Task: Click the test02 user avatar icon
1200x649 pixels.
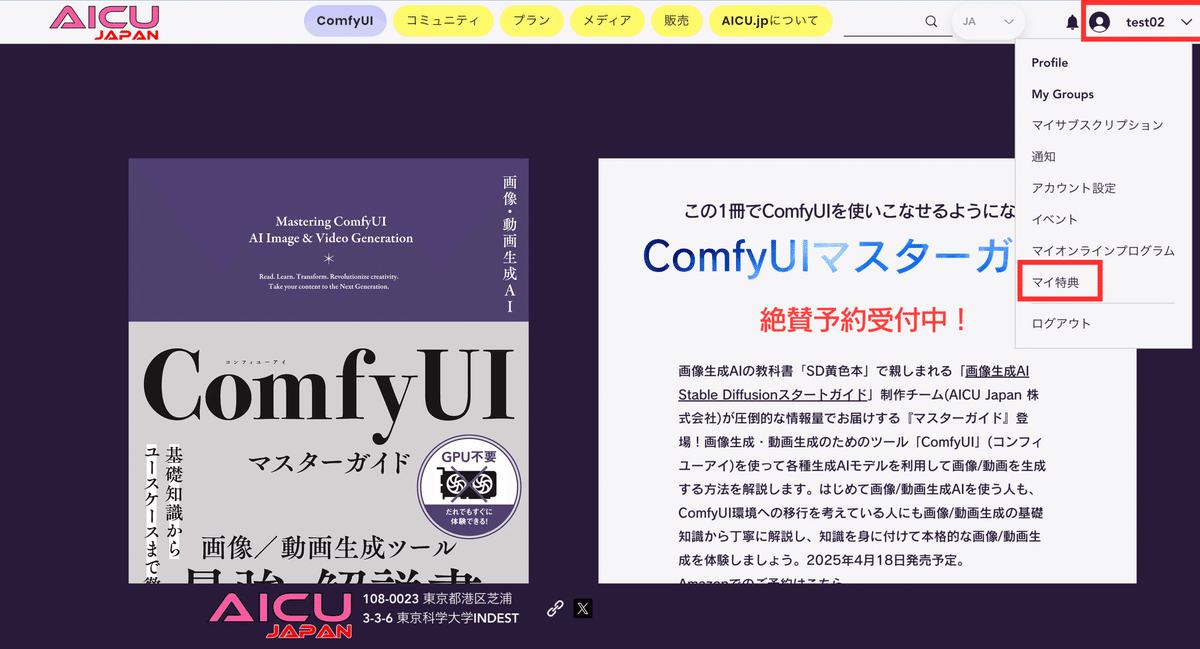Action: coord(1100,22)
